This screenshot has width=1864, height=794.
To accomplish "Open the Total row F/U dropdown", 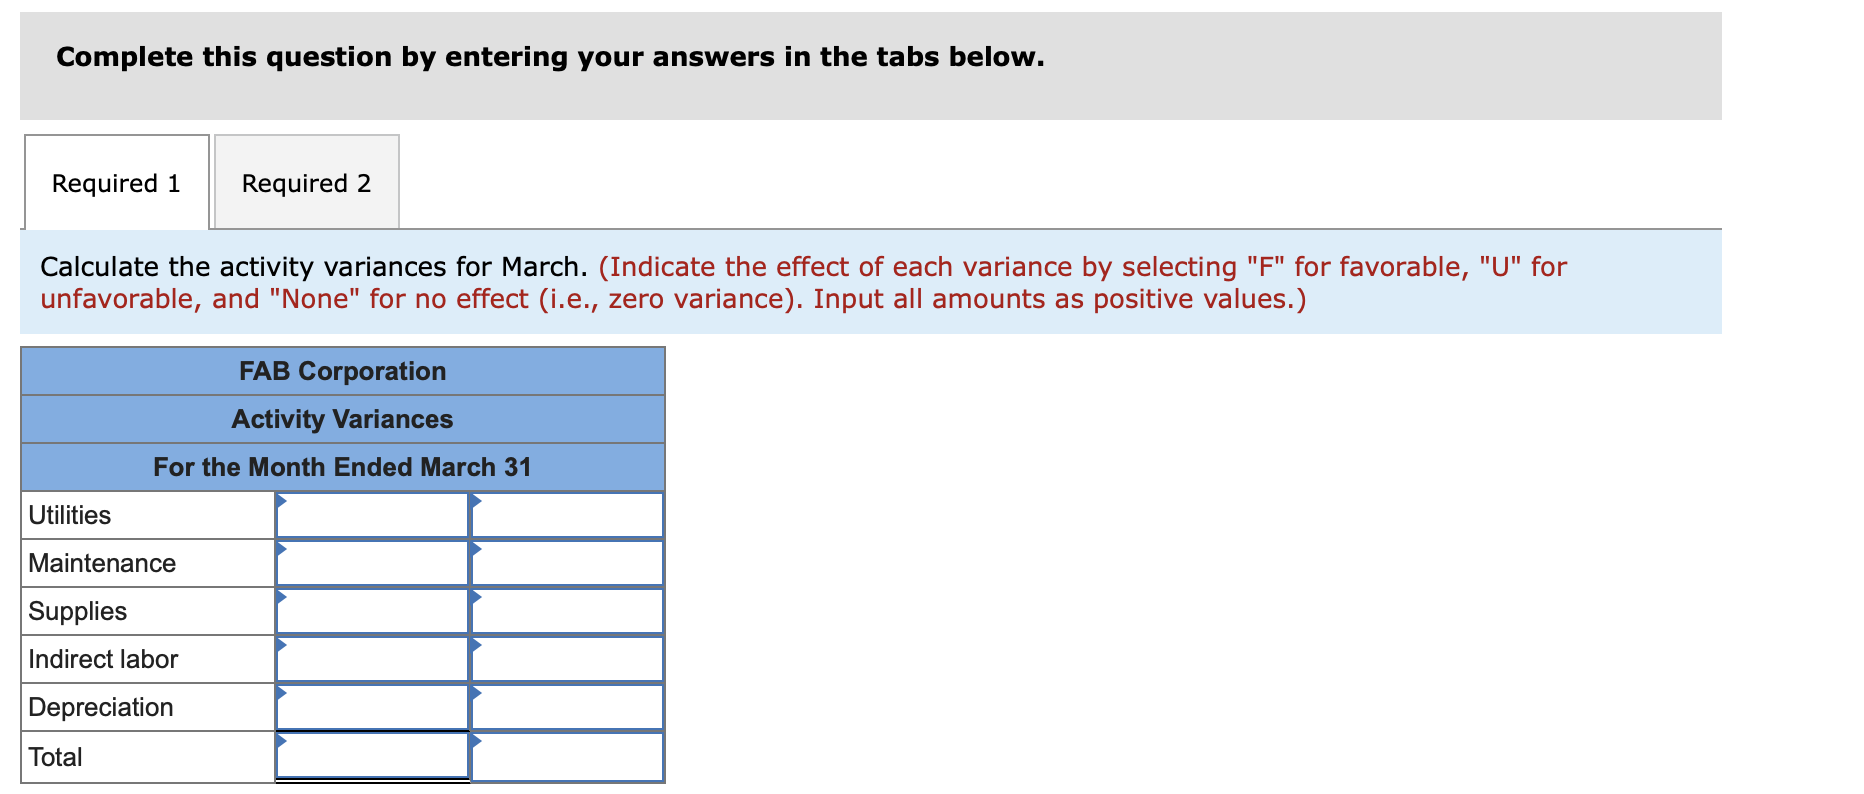I will 566,756.
